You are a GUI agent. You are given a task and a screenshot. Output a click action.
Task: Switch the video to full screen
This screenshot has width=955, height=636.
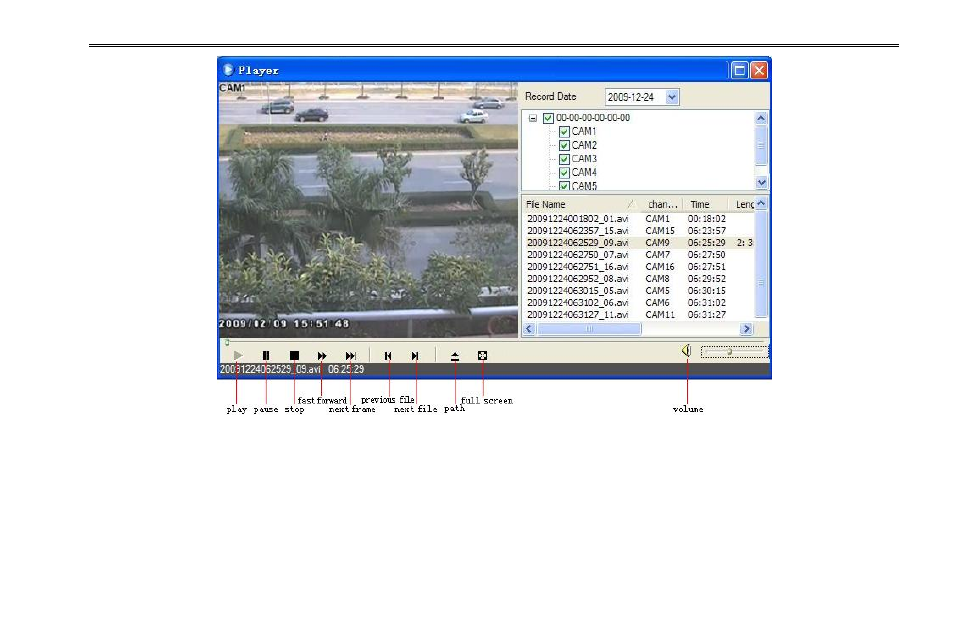coord(482,355)
